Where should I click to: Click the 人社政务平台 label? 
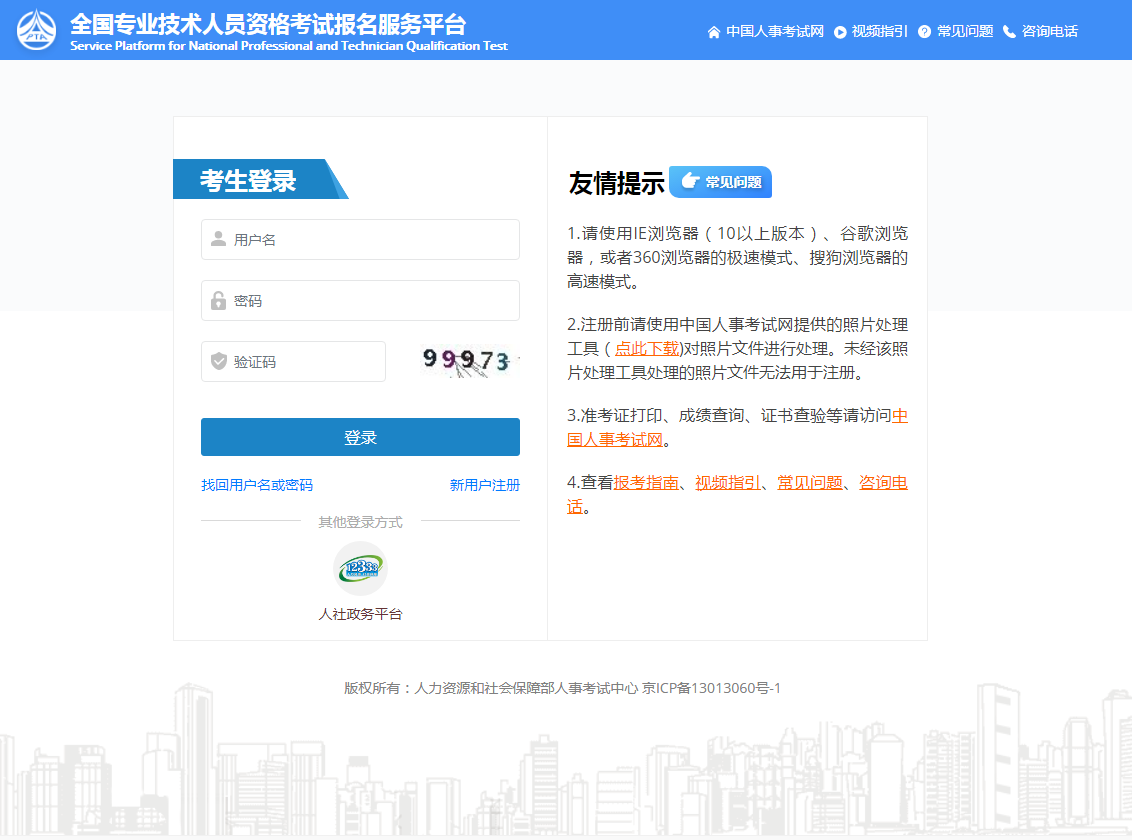[x=360, y=614]
